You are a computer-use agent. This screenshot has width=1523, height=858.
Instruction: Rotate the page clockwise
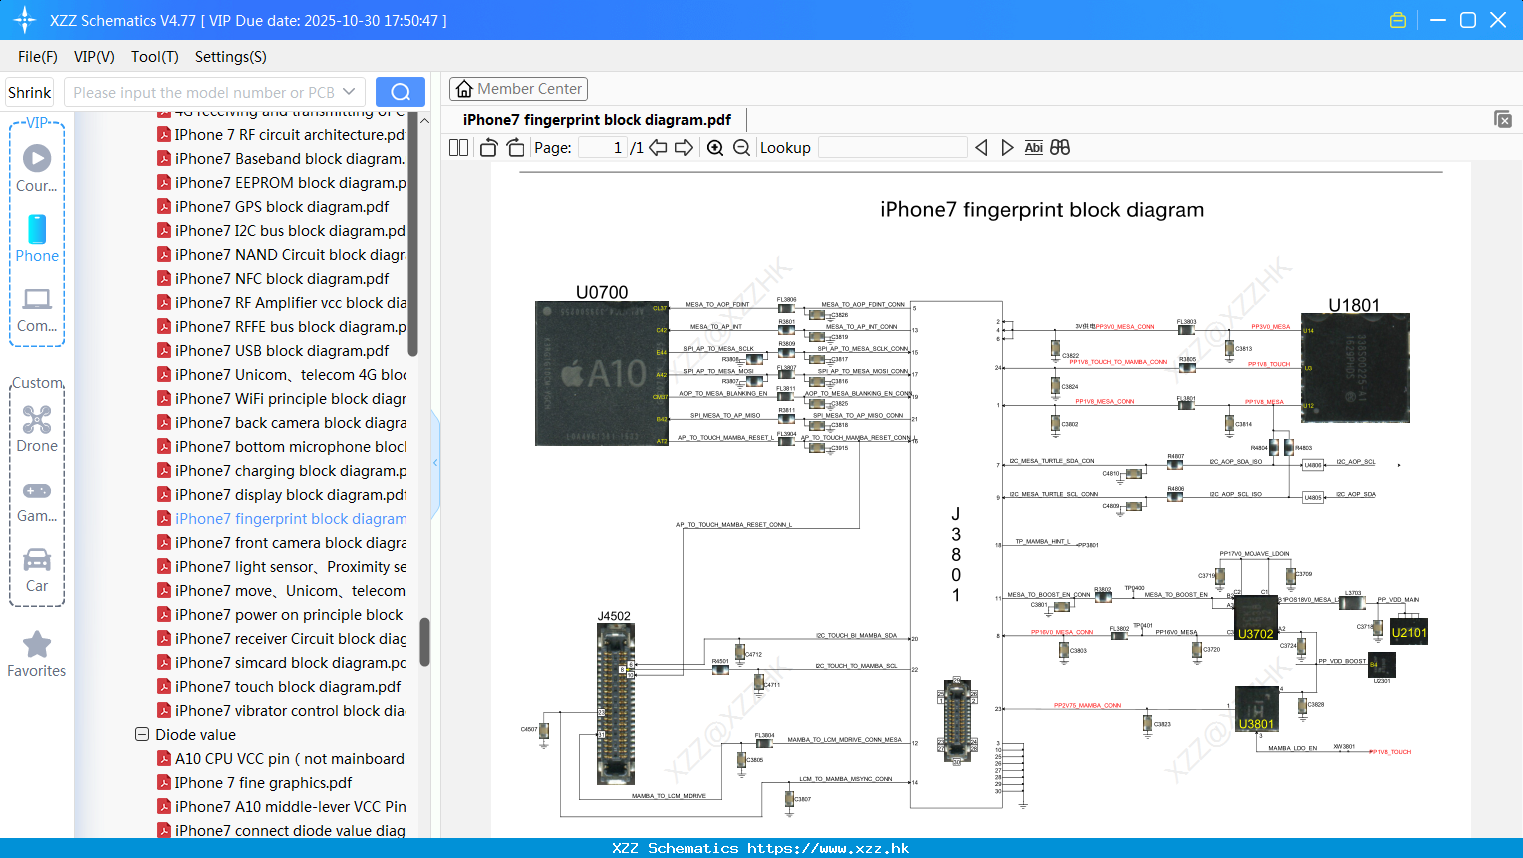point(515,148)
